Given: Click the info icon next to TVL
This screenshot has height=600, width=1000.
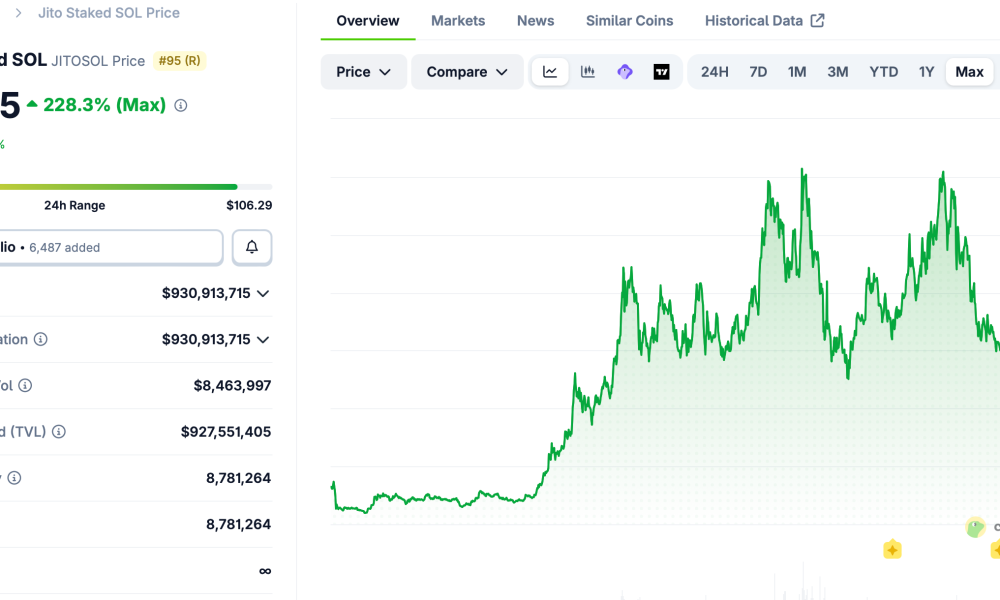Looking at the screenshot, I should [x=59, y=432].
